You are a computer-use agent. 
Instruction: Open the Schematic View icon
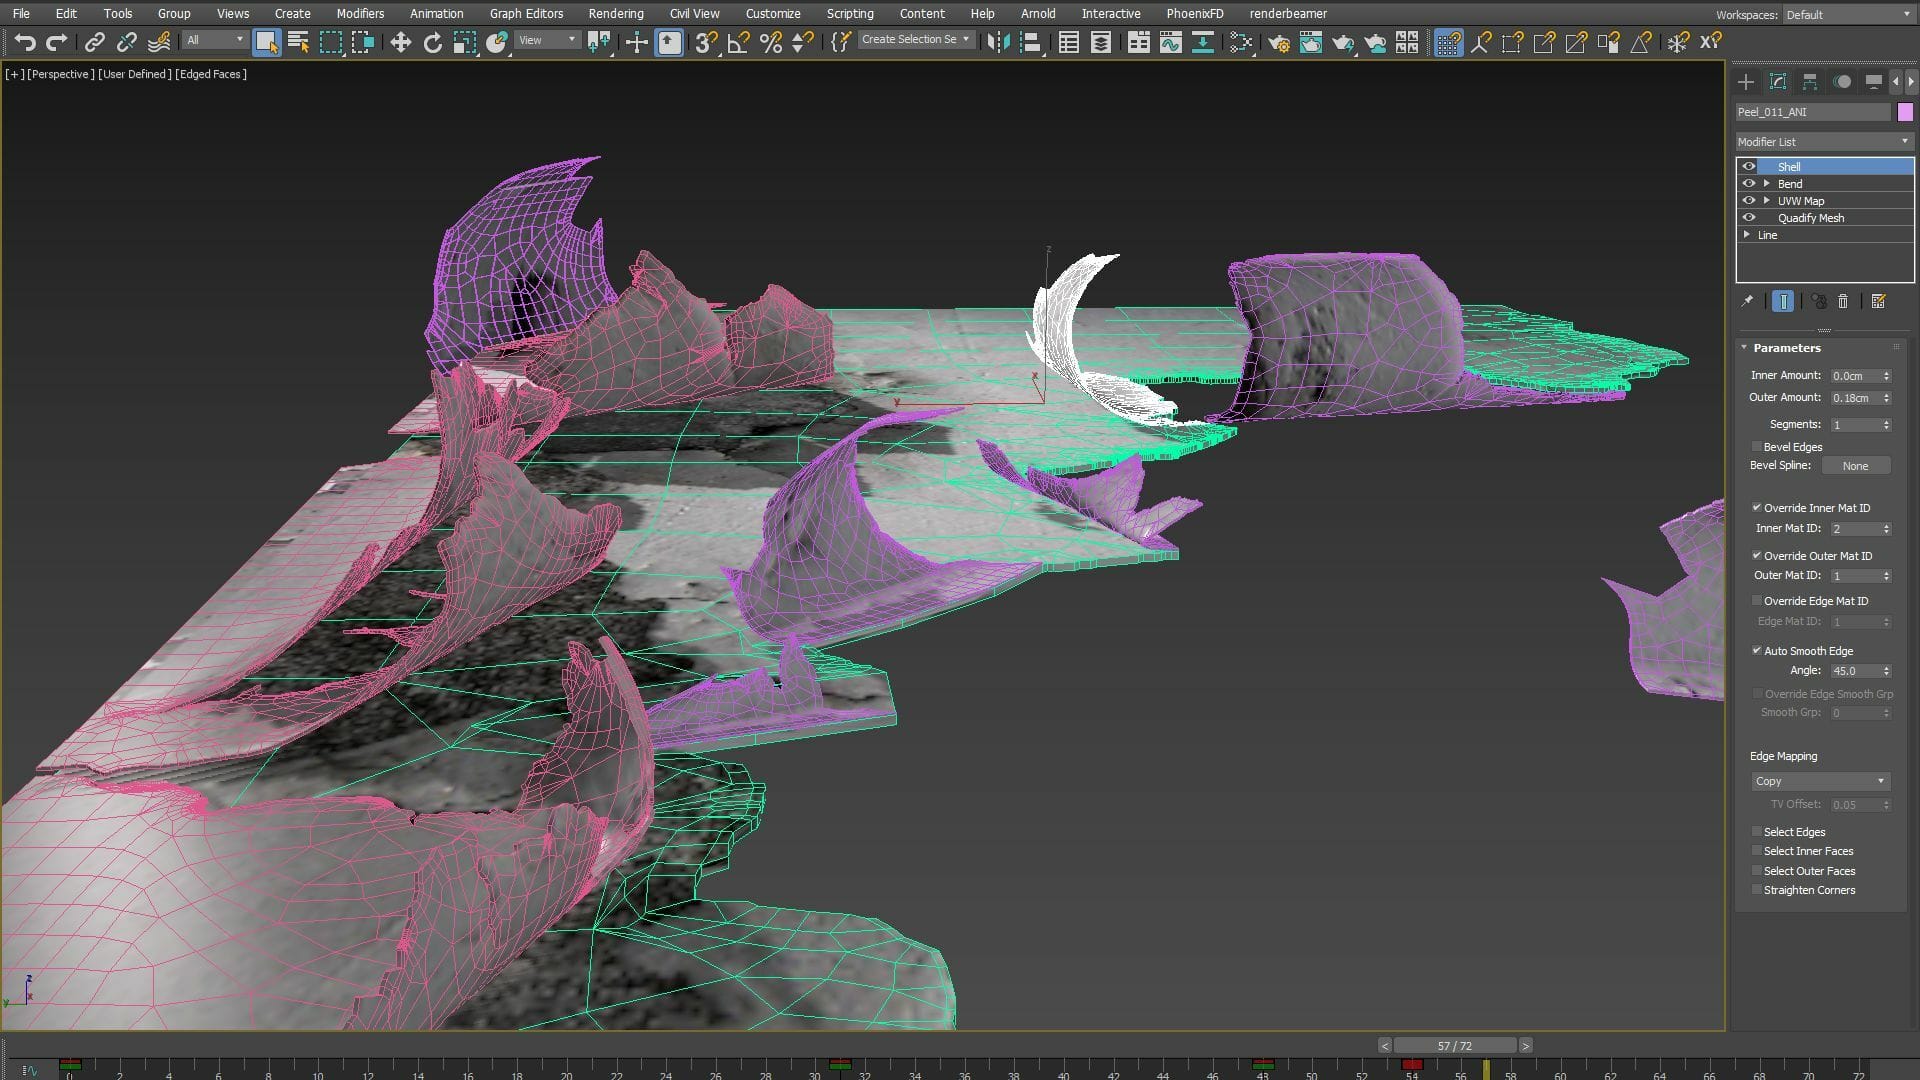[1202, 41]
